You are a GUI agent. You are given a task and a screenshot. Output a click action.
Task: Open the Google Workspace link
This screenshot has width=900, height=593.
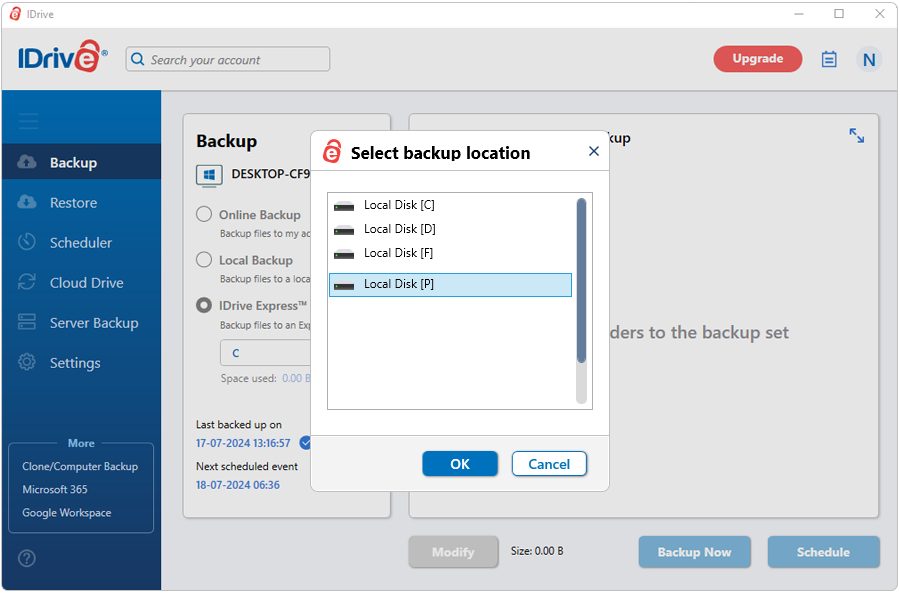pos(67,513)
